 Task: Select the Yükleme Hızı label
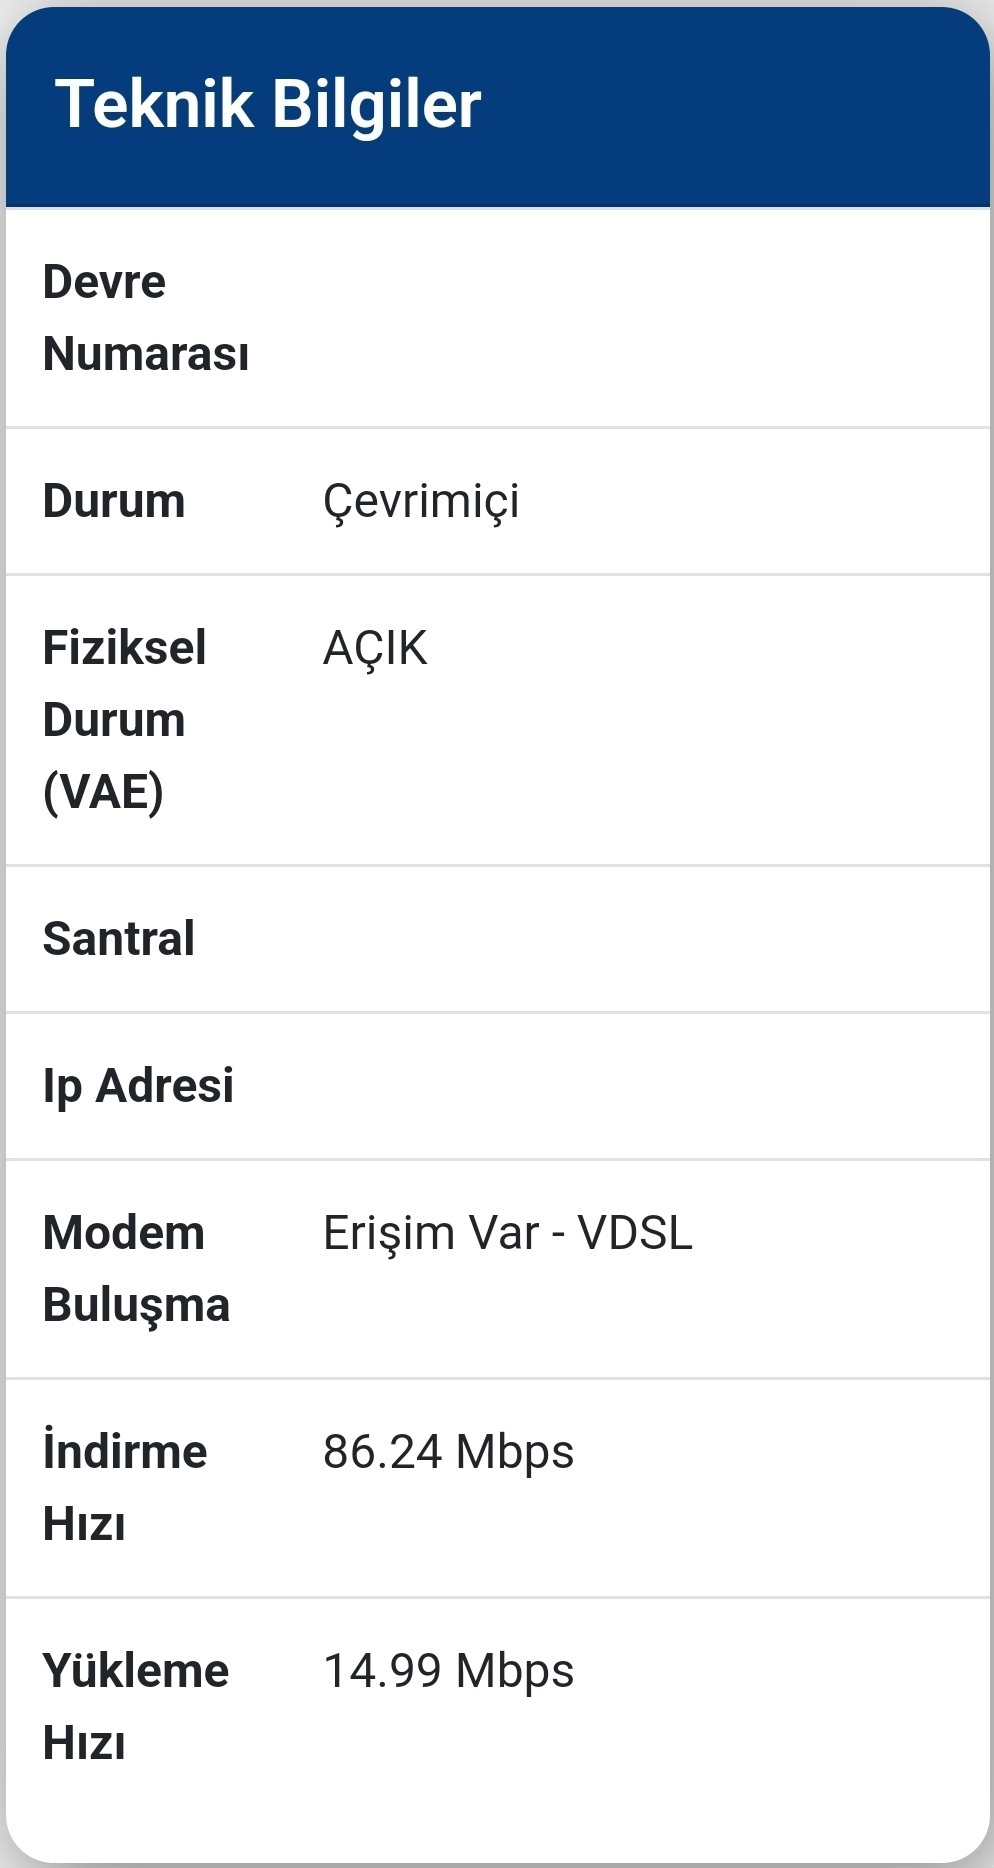(136, 1706)
